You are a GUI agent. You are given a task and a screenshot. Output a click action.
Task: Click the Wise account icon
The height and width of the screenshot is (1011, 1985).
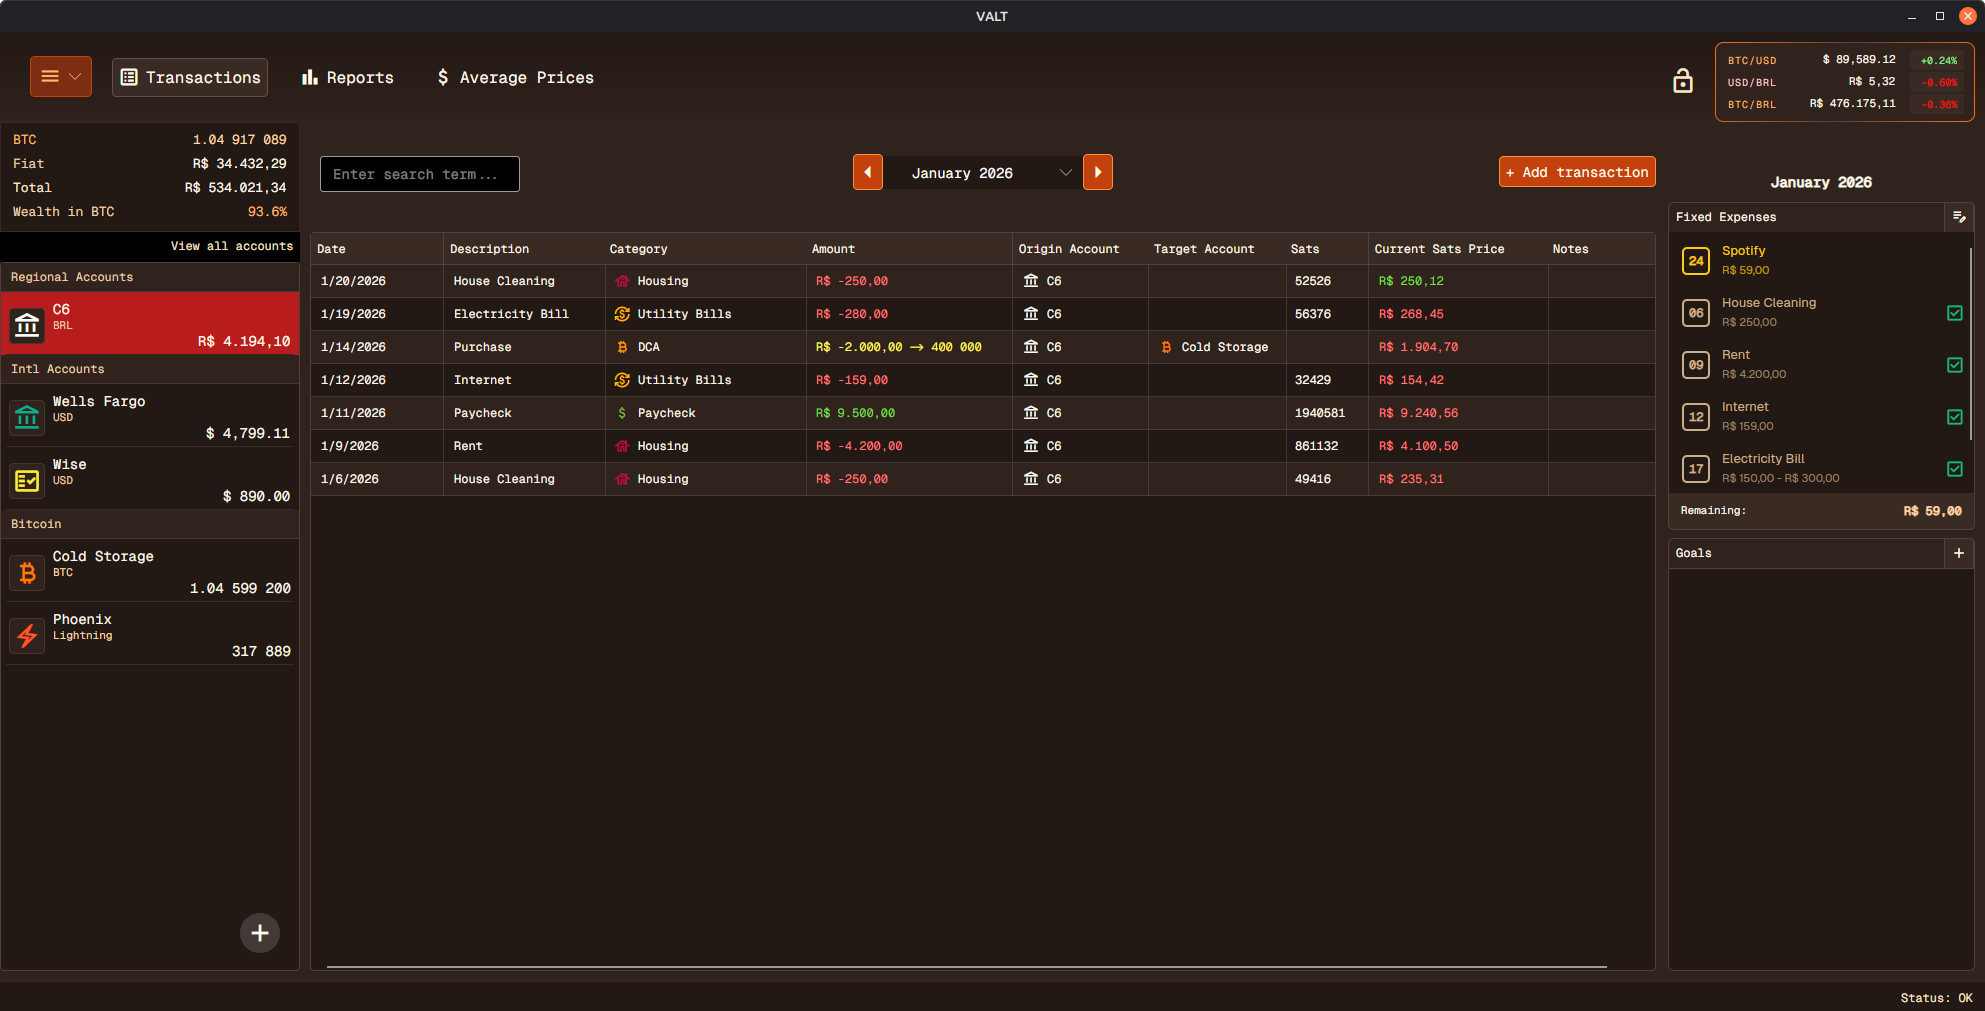point(27,480)
